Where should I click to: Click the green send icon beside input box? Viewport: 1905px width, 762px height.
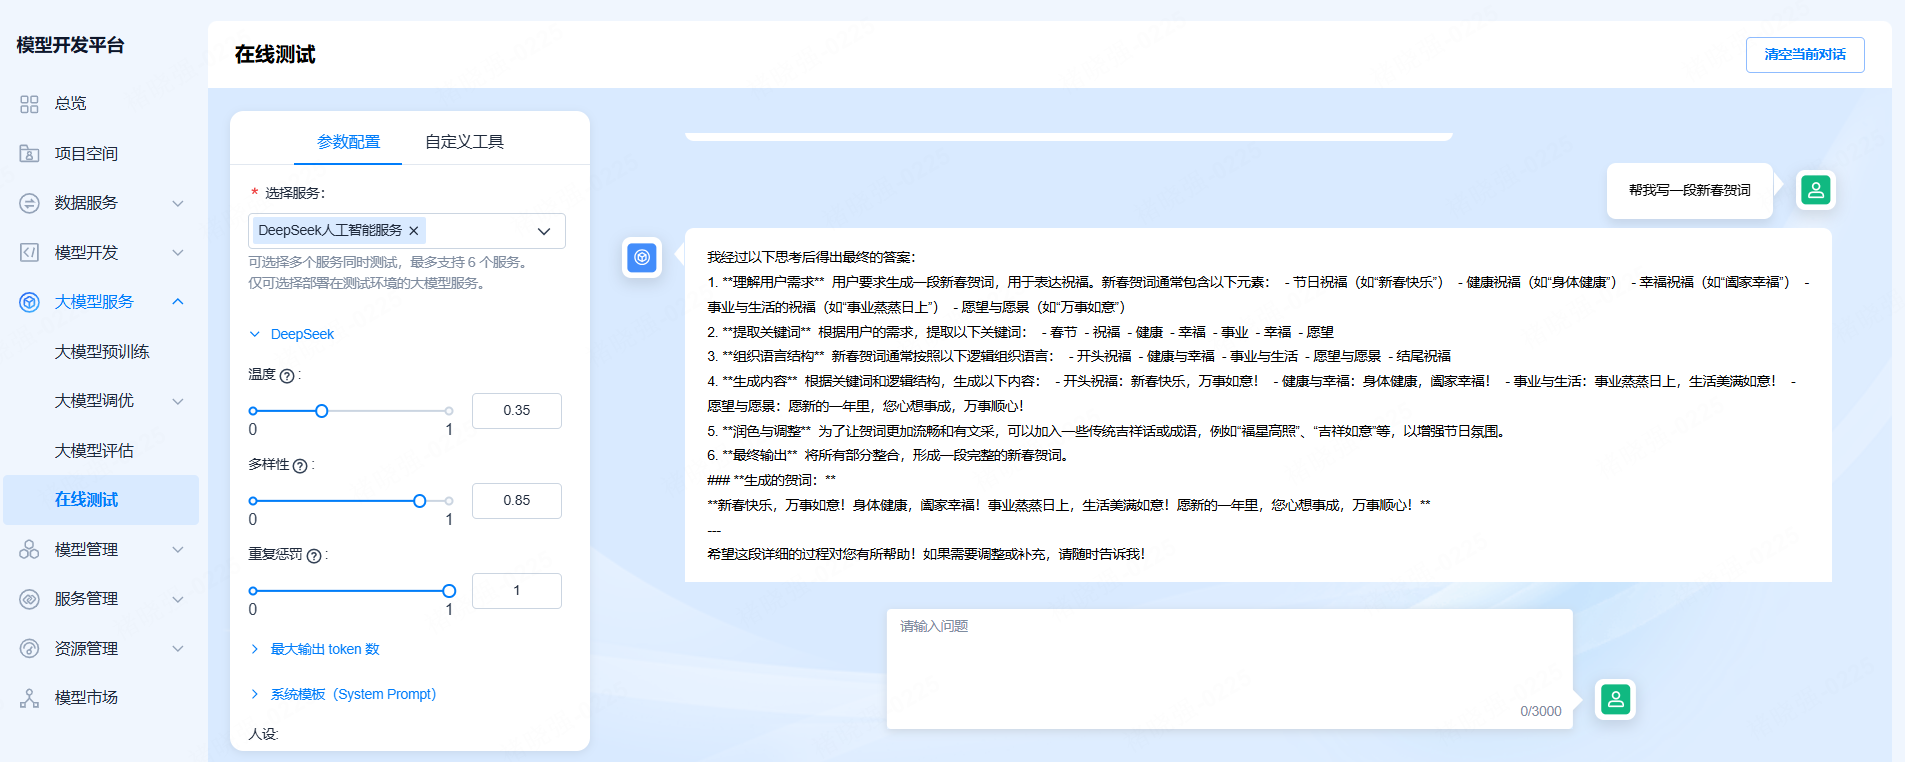tap(1615, 699)
